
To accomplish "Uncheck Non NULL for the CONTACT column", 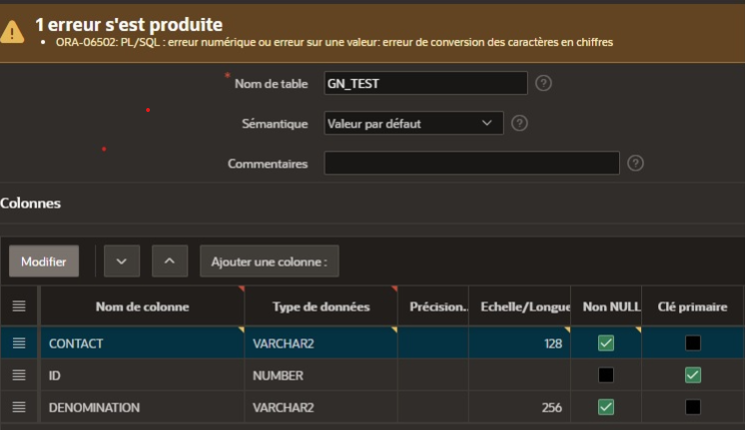I will pyautogui.click(x=606, y=343).
